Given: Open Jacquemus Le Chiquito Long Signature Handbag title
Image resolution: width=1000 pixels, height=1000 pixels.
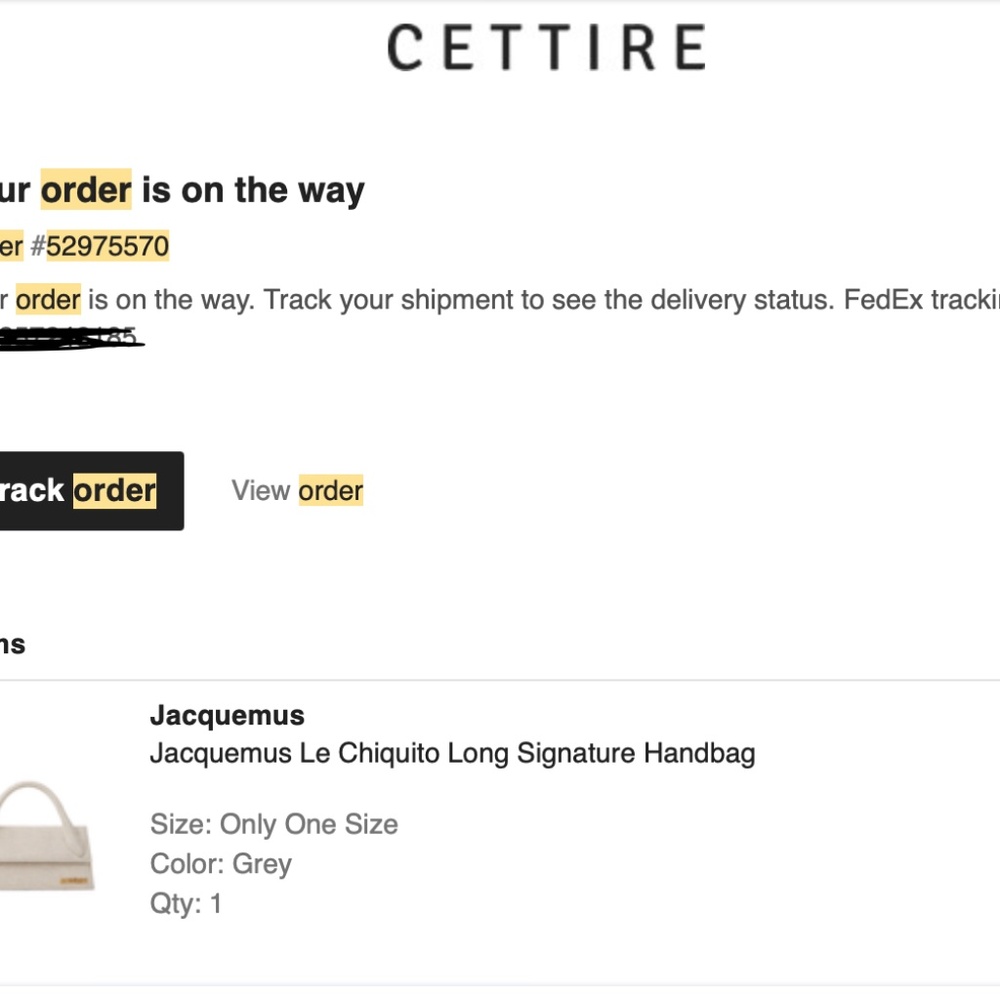Looking at the screenshot, I should click(453, 753).
